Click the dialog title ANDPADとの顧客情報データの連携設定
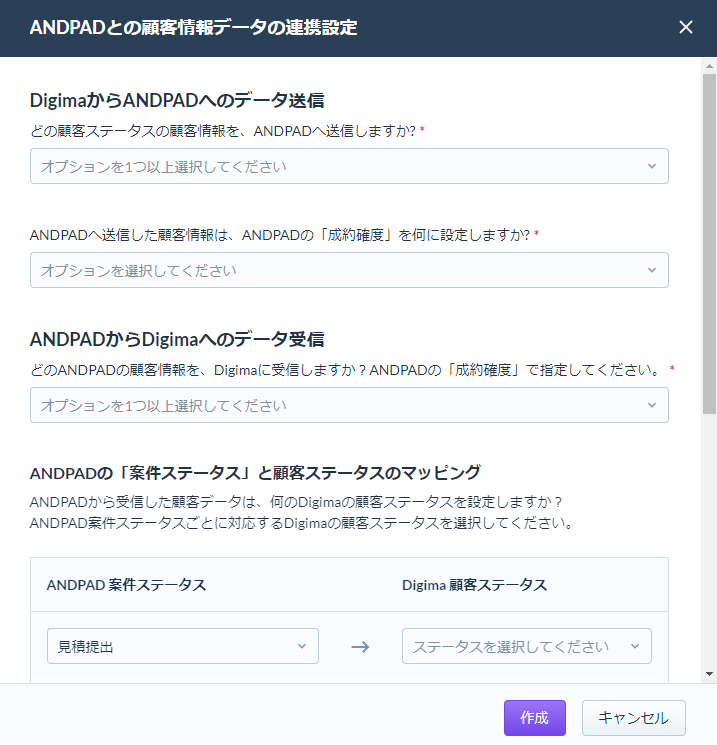The height and width of the screenshot is (745, 717). 193,27
